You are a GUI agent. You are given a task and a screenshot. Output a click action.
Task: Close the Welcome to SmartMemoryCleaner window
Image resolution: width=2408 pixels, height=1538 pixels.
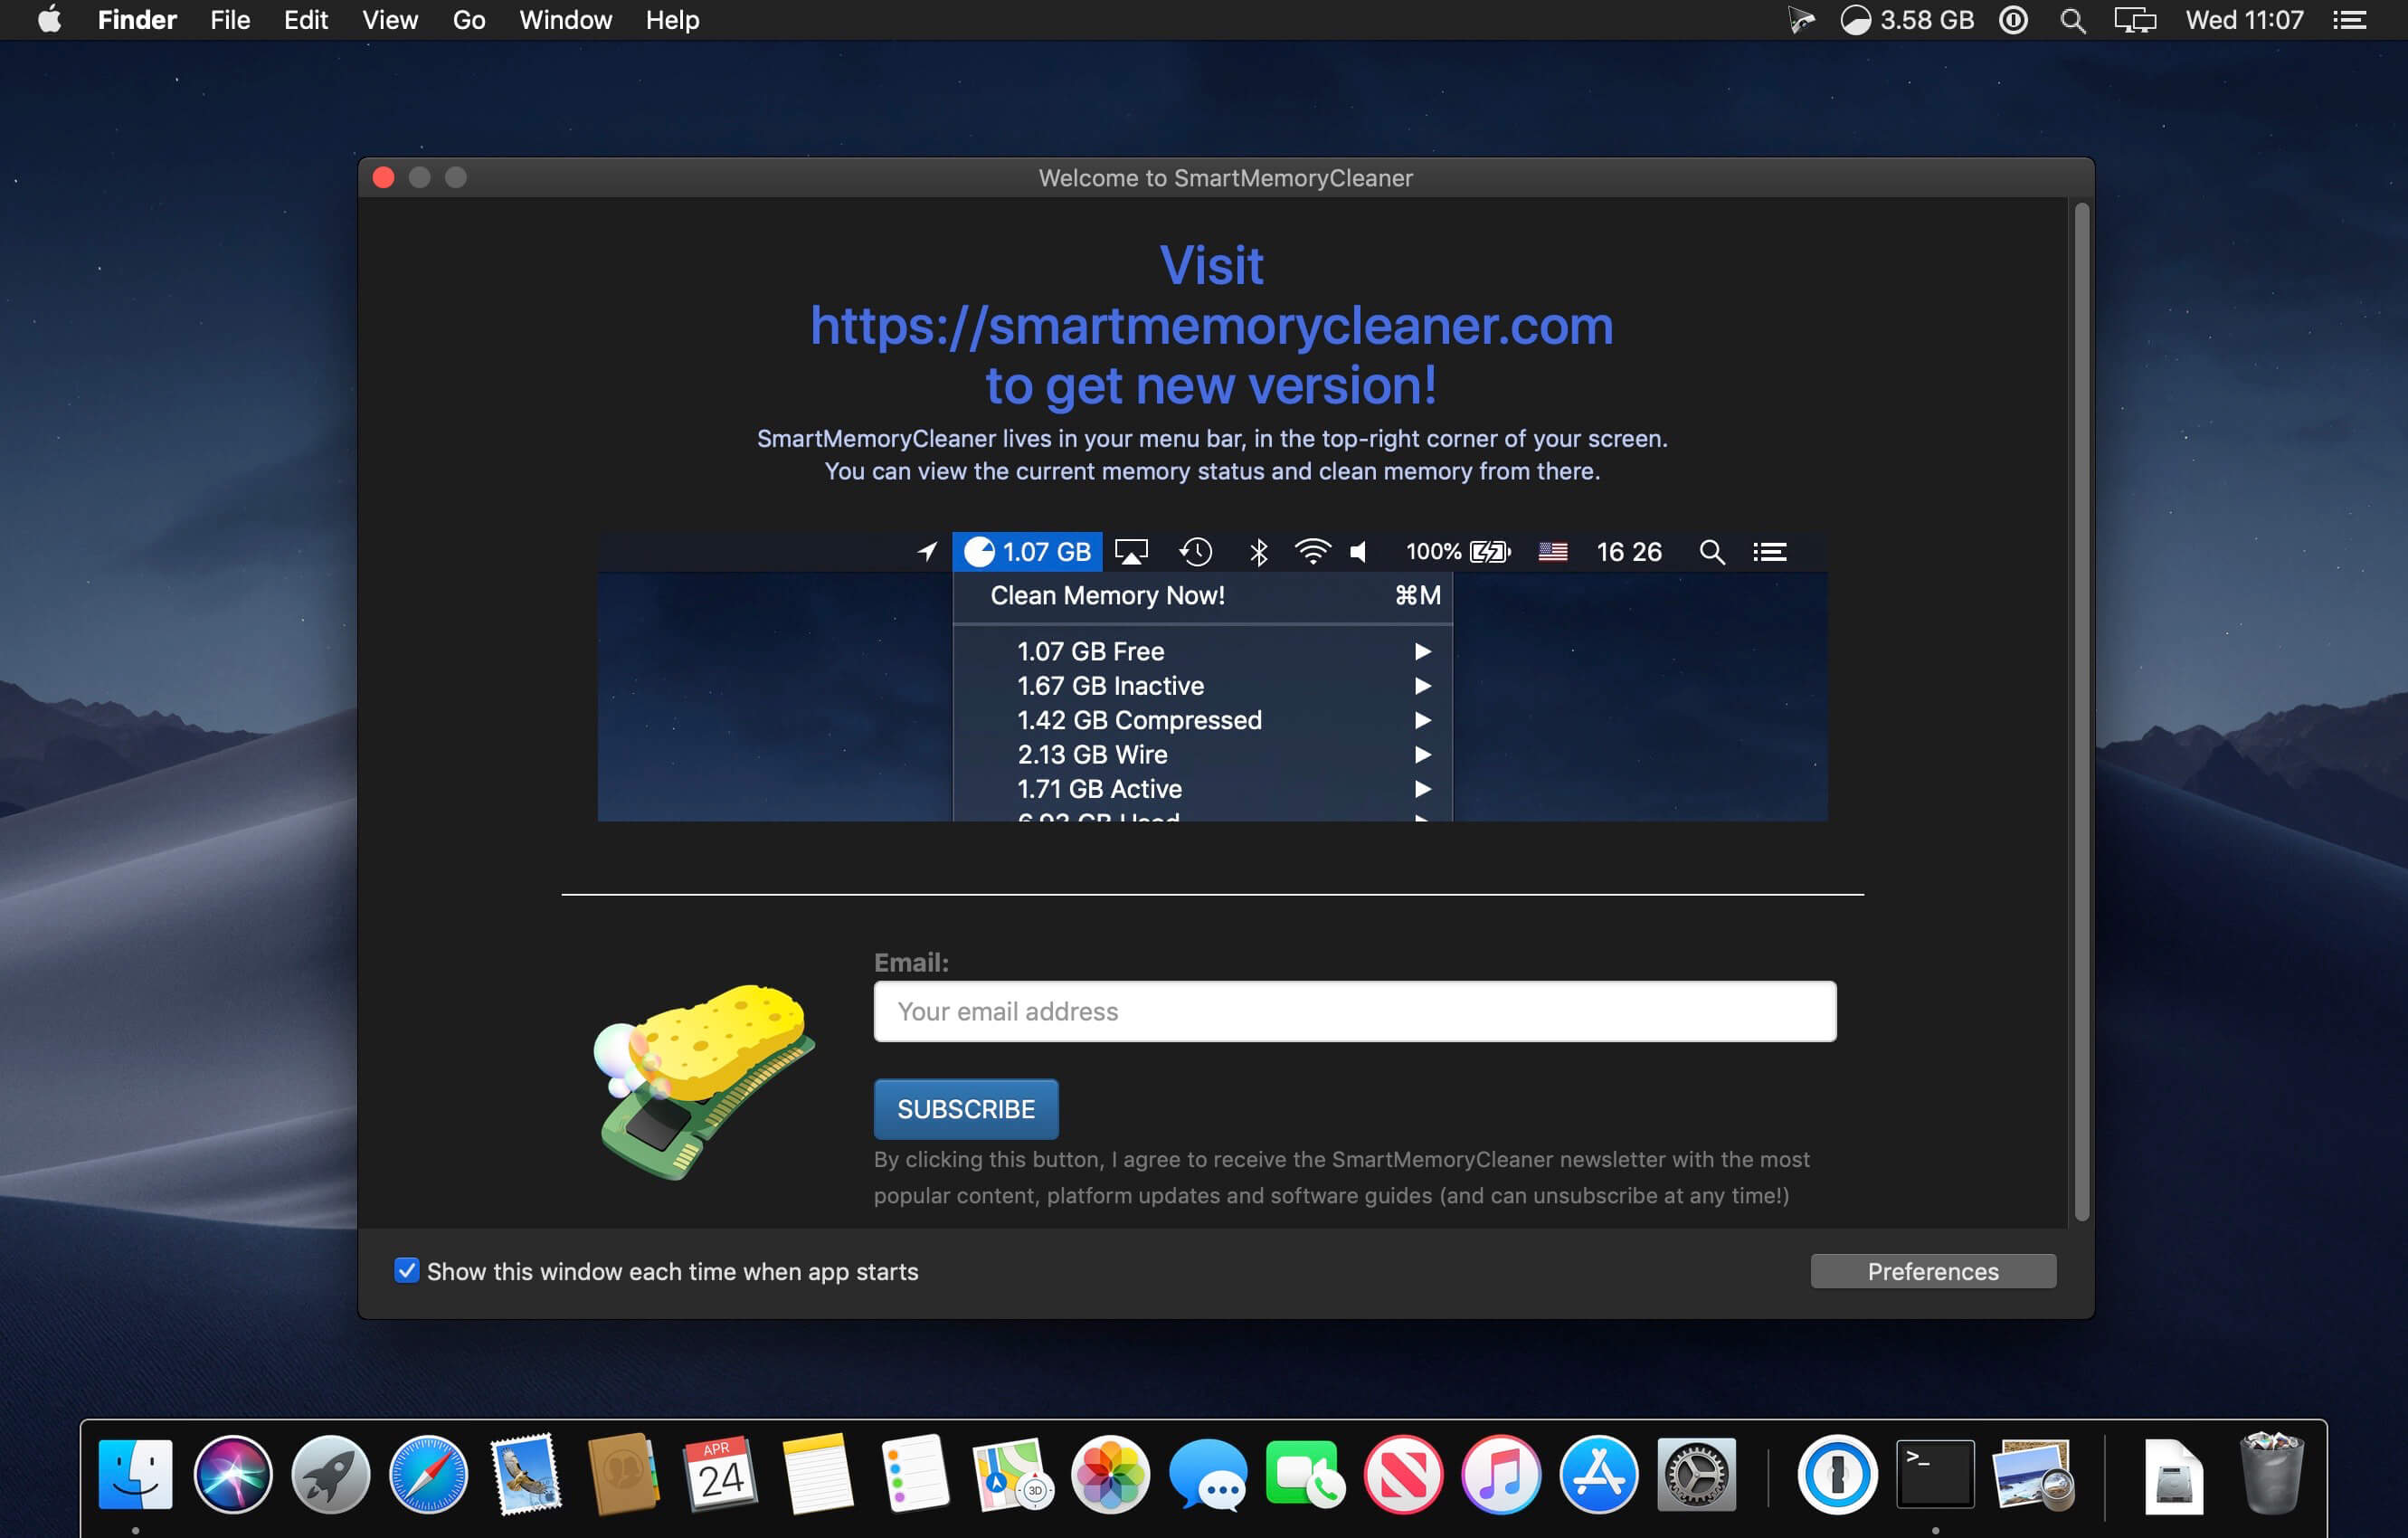[x=383, y=178]
